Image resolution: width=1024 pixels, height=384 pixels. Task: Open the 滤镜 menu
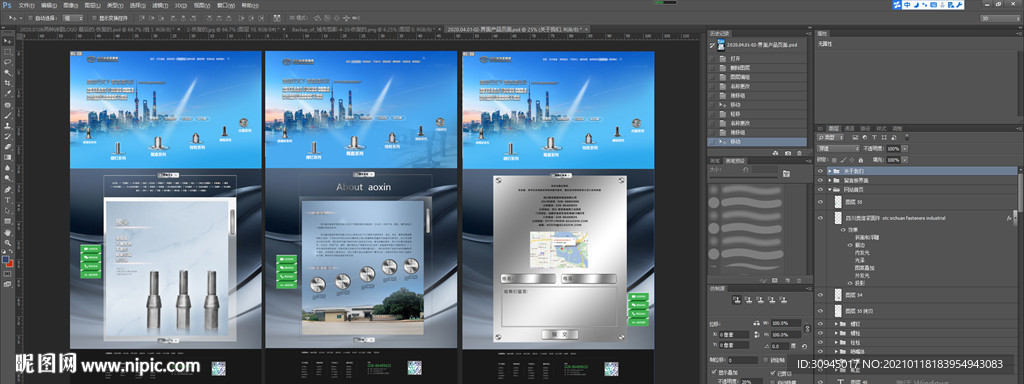tap(159, 5)
